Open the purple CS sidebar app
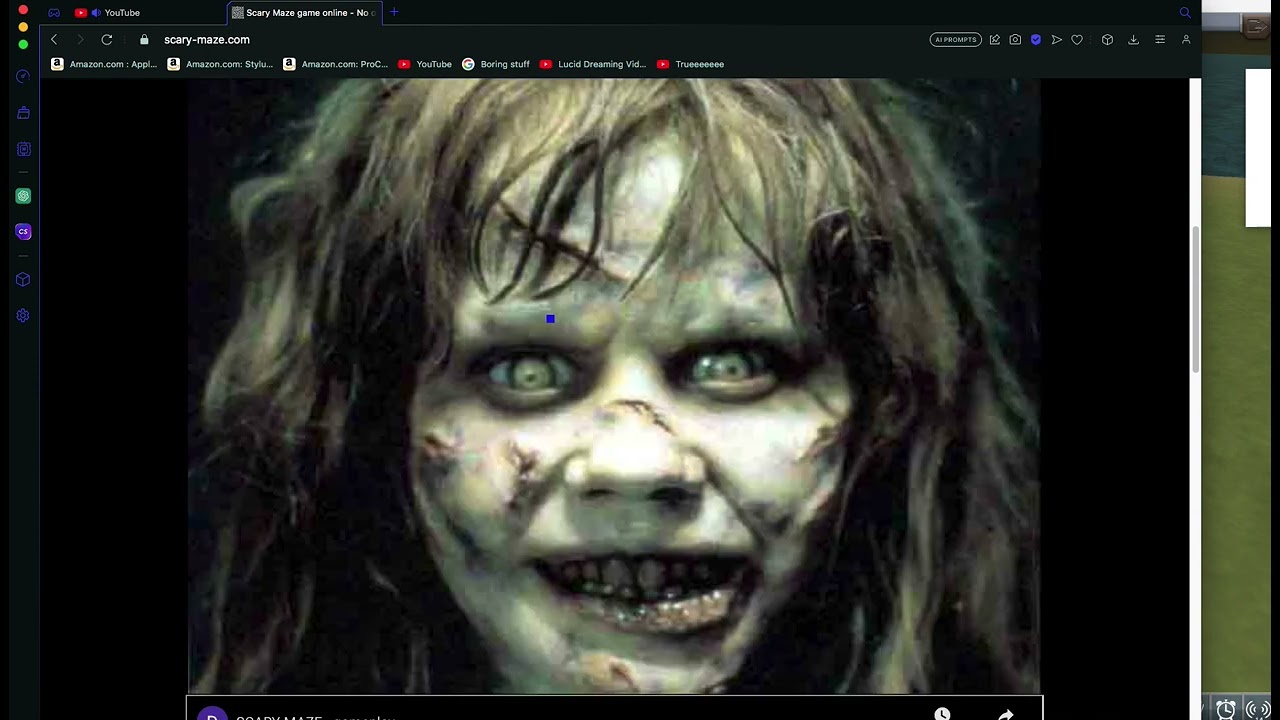Viewport: 1280px width, 720px height. point(23,232)
